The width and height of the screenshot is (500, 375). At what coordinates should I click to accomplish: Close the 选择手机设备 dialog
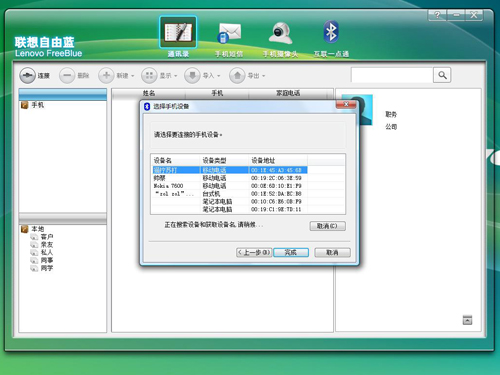346,104
